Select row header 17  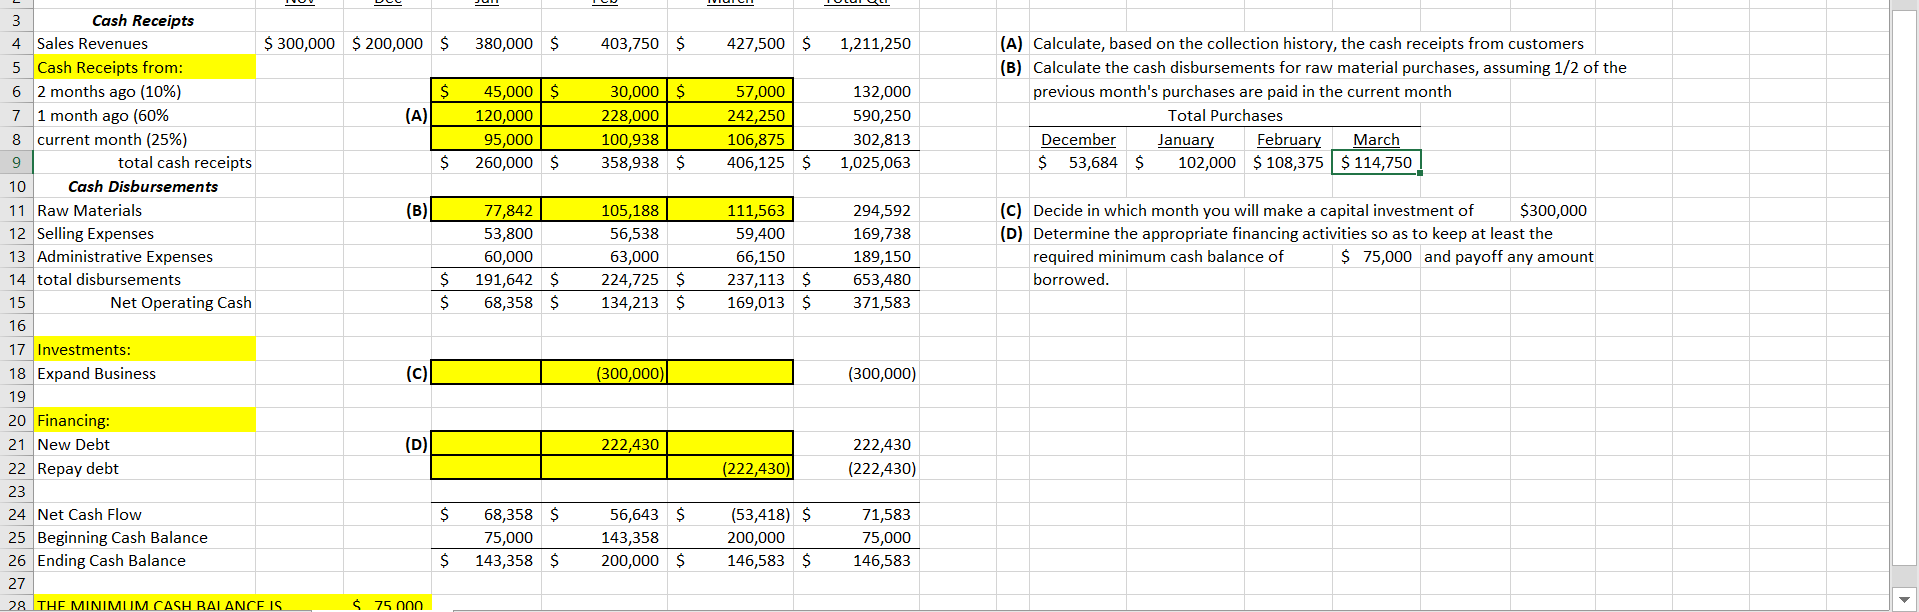tap(16, 349)
